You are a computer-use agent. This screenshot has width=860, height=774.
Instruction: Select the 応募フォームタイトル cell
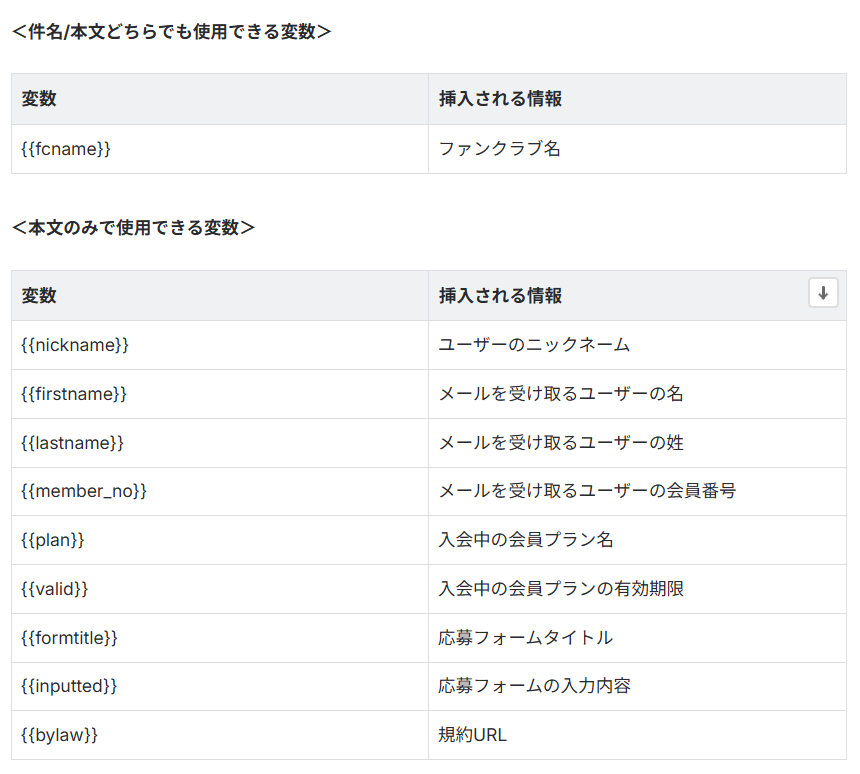[637, 638]
